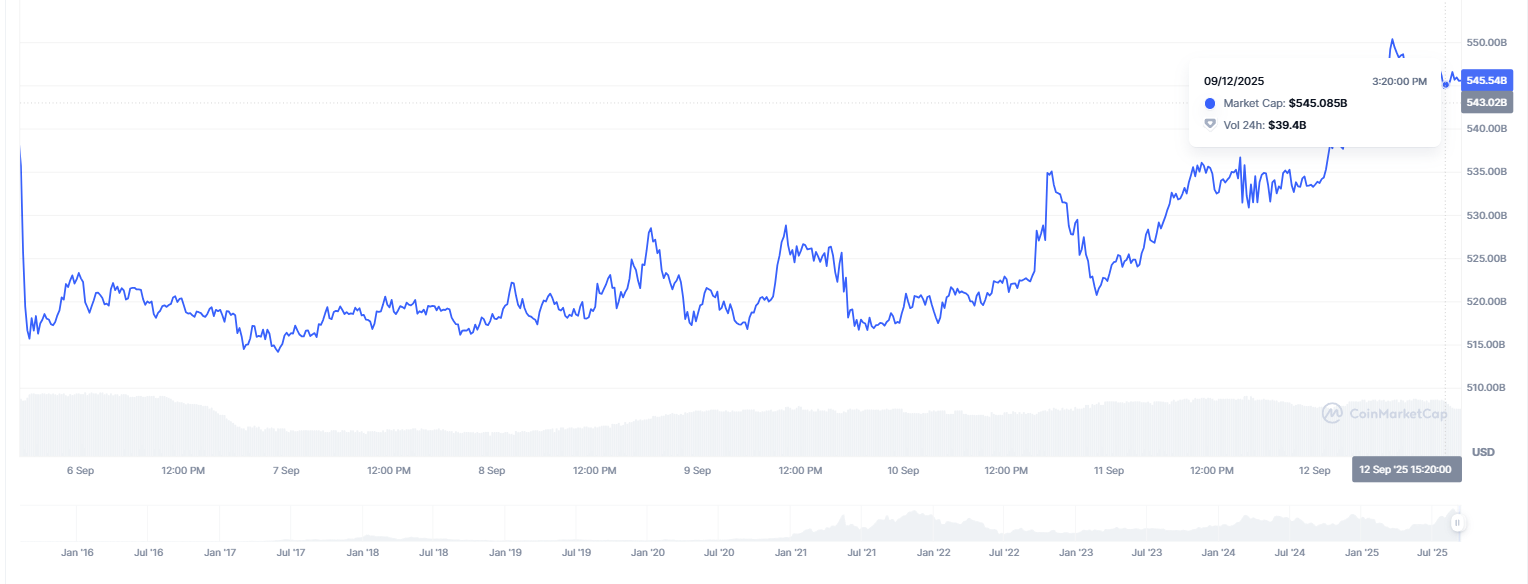Click the Vol 24h shield icon

click(1212, 124)
